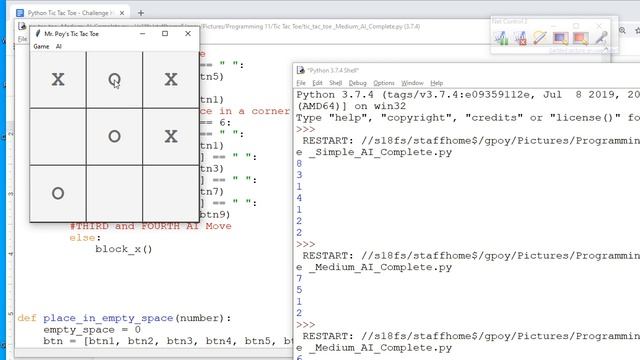Click the blue screen capture icon in Net Control
The height and width of the screenshot is (360, 640).
click(560, 38)
